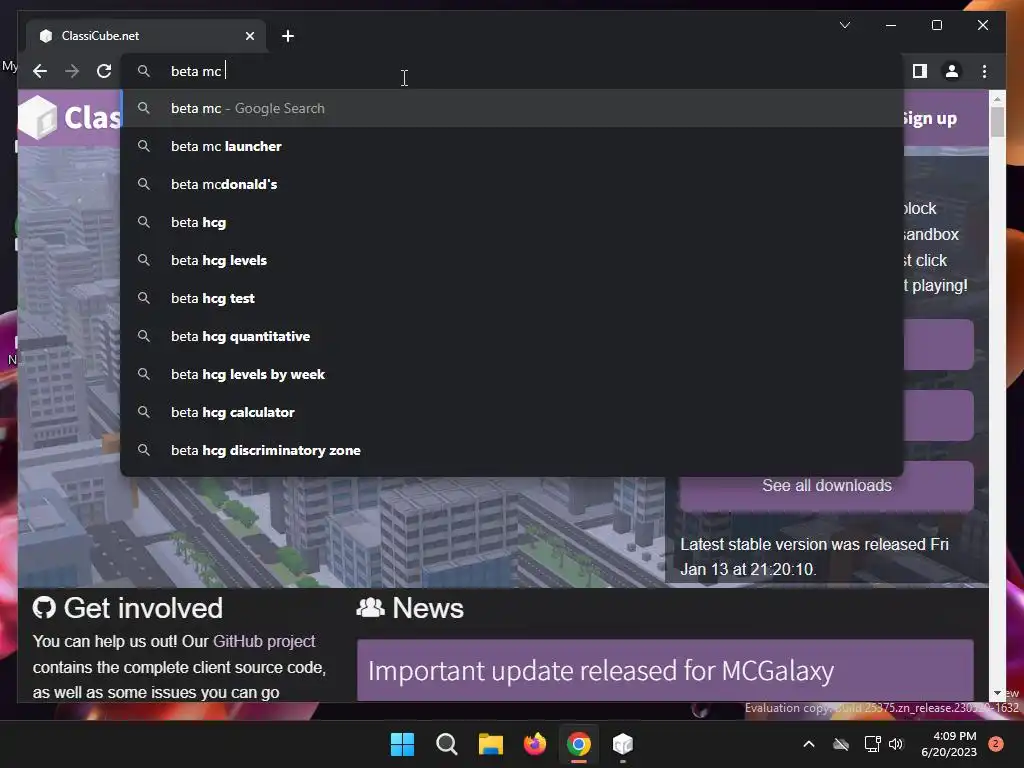Expand the tab search dropdown arrow
The width and height of the screenshot is (1024, 768).
[x=844, y=25]
